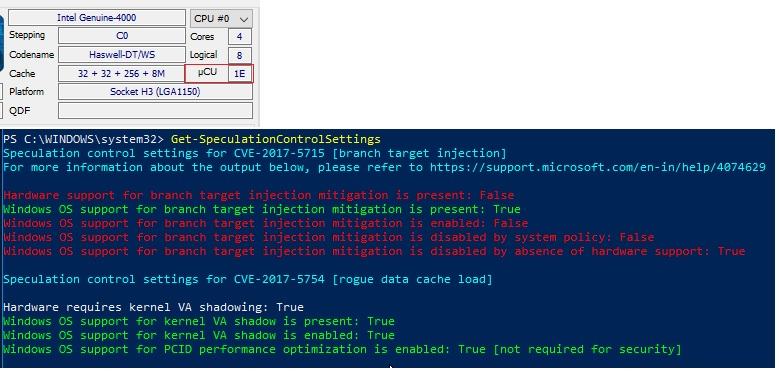This screenshot has width=779, height=374.
Task: Click the disabled by system policy: False line
Action: coord(328,237)
